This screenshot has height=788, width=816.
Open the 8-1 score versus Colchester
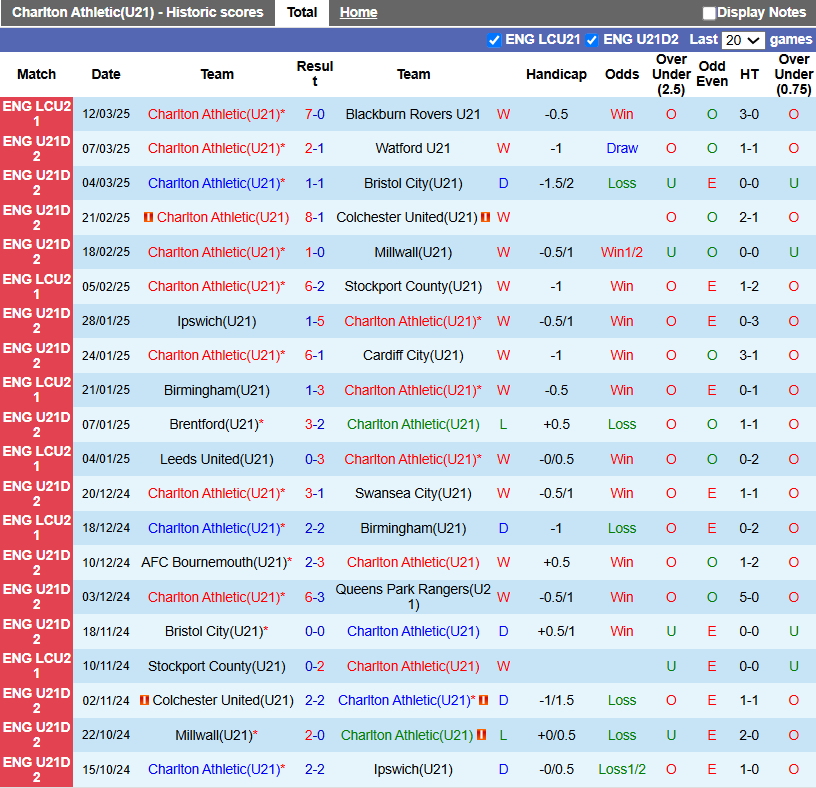[314, 217]
